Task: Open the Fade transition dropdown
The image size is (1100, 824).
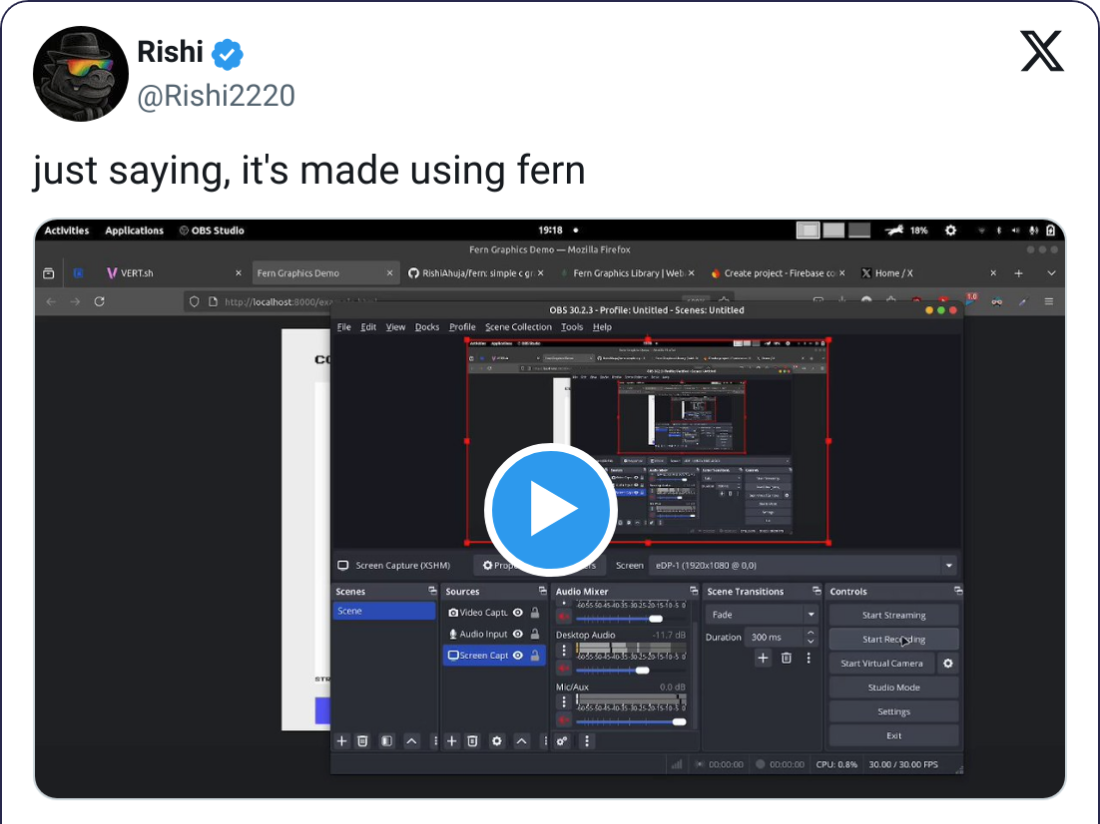Action: (762, 614)
